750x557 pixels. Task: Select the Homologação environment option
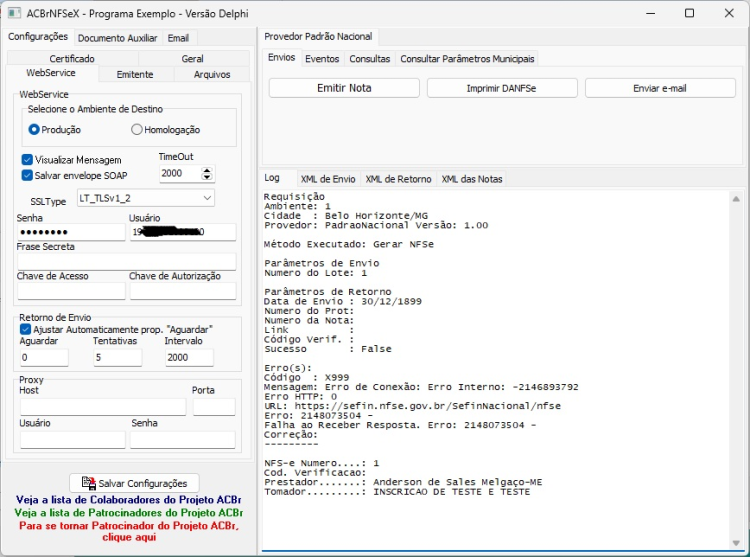pos(136,130)
